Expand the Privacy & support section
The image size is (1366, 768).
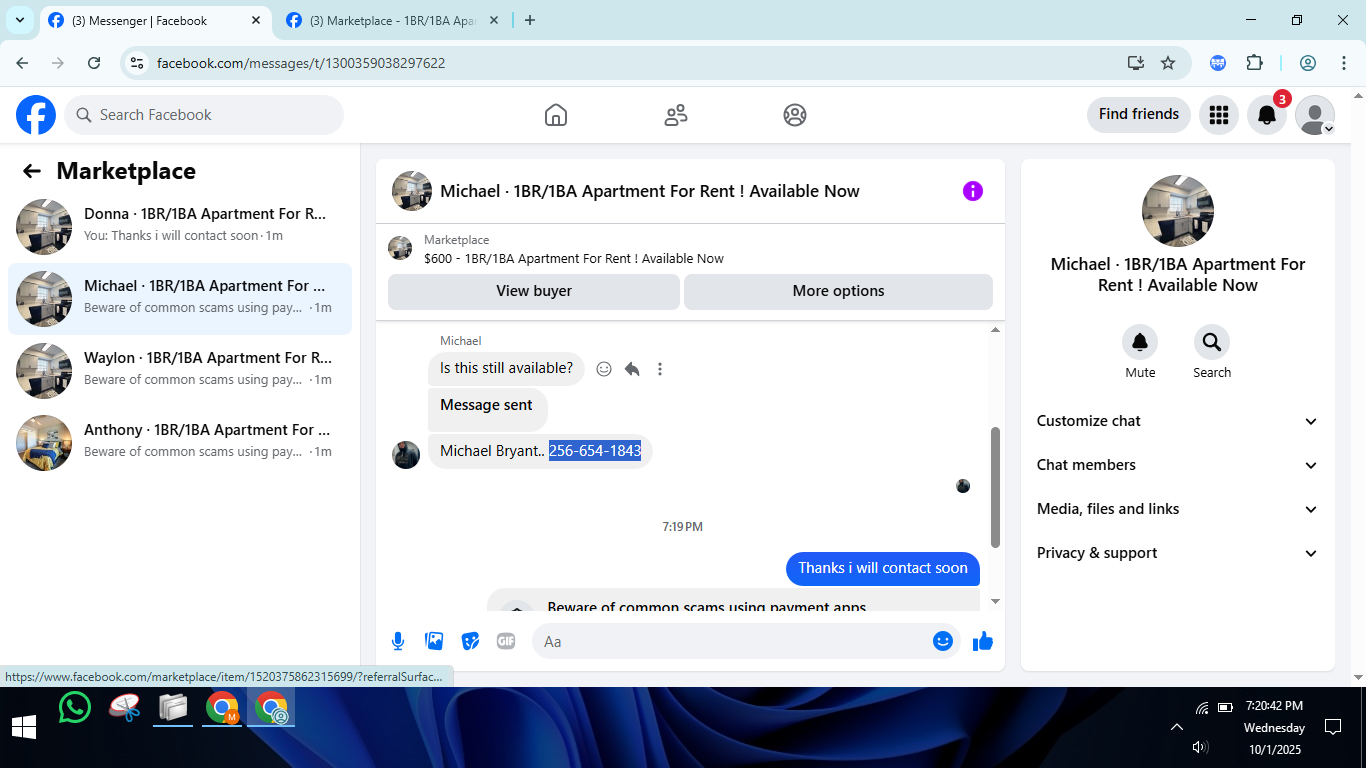point(1178,553)
